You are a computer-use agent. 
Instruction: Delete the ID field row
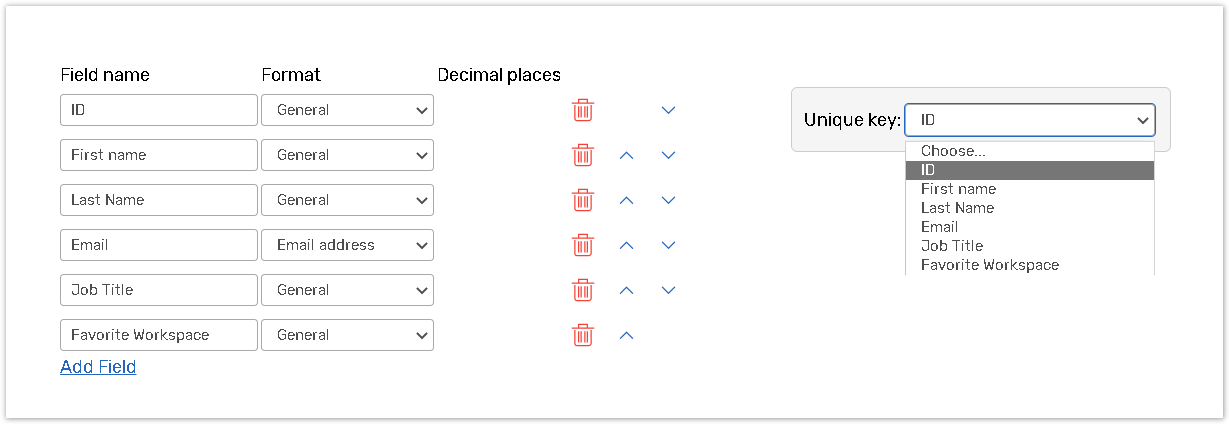pos(583,110)
